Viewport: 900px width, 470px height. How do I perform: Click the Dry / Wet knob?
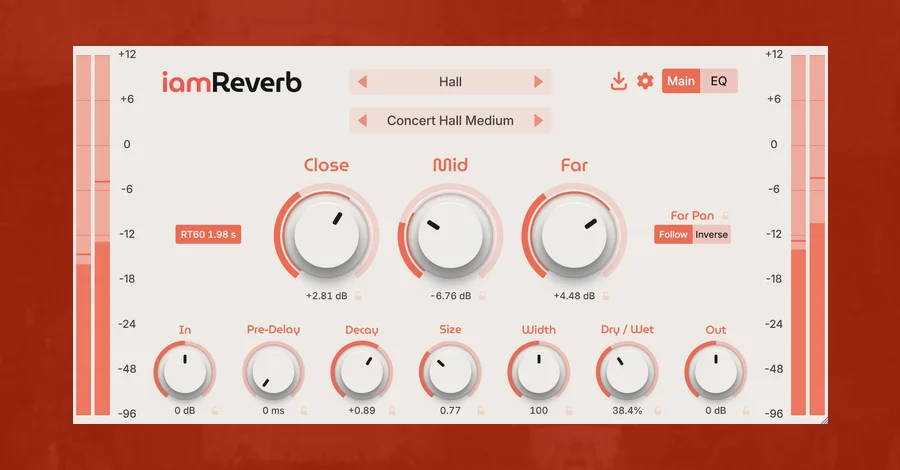(x=627, y=371)
